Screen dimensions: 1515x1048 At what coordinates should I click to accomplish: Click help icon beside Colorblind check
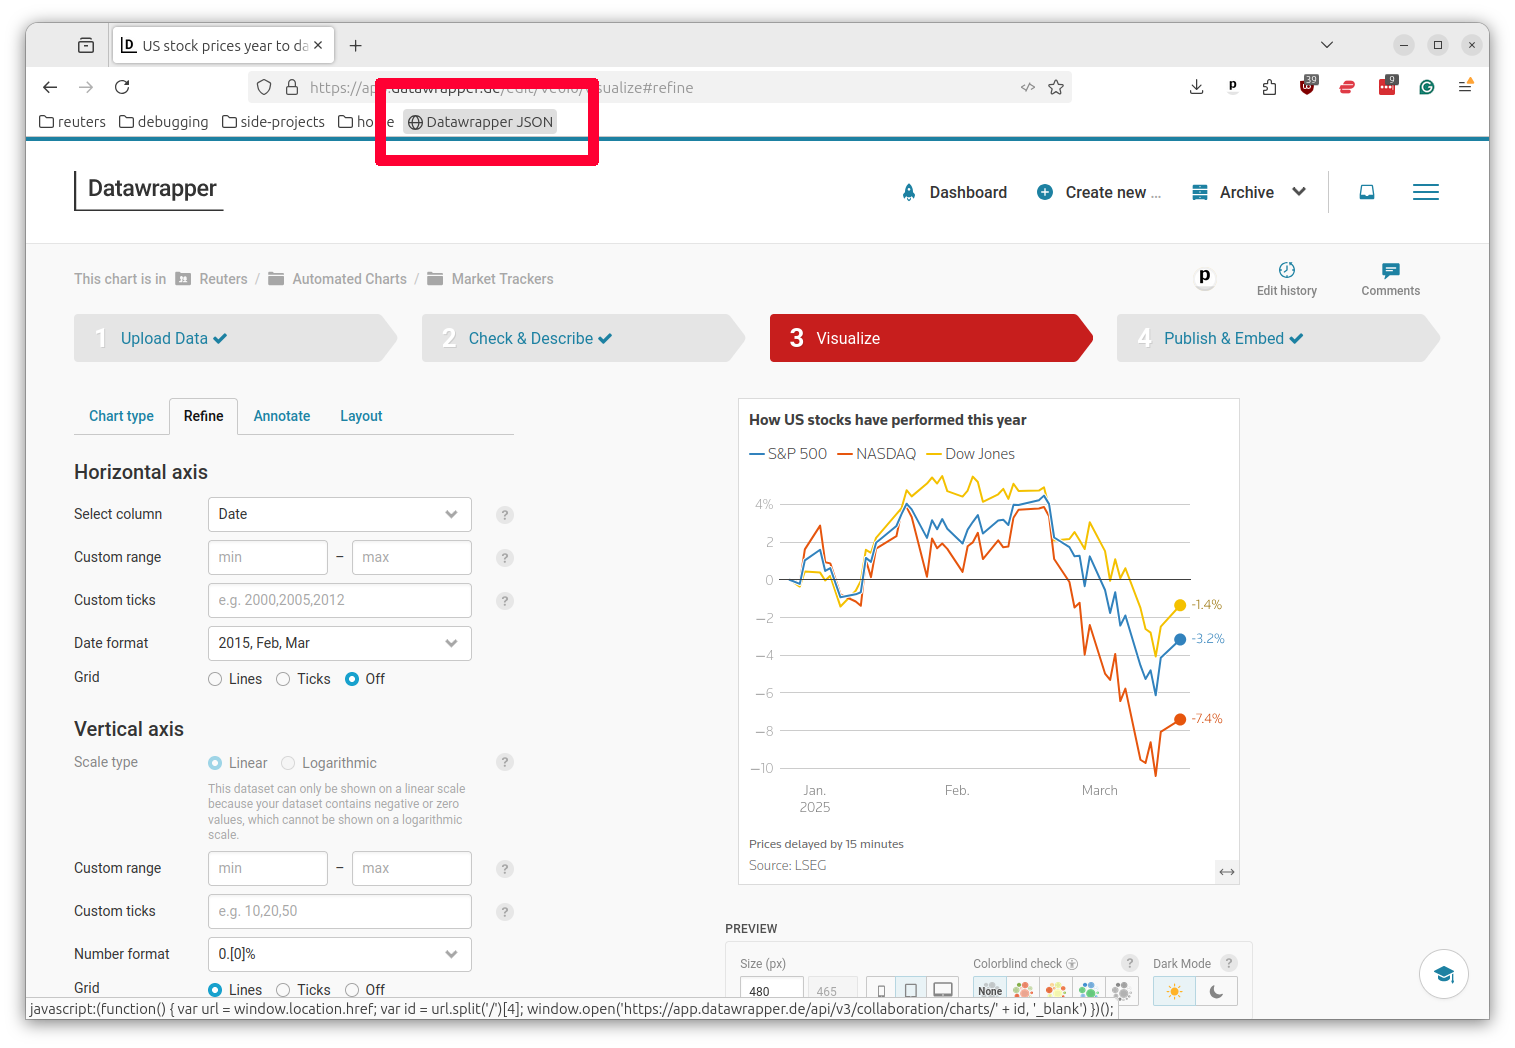1130,963
